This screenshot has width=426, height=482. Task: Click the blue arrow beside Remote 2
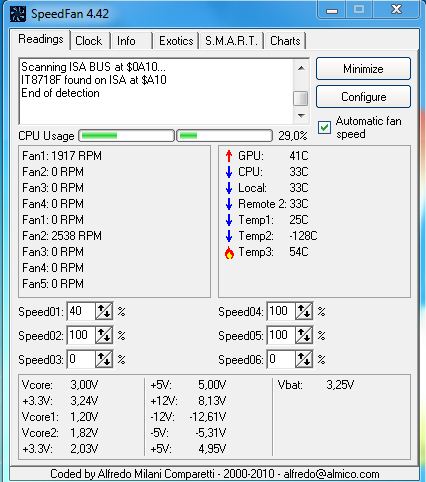(229, 204)
